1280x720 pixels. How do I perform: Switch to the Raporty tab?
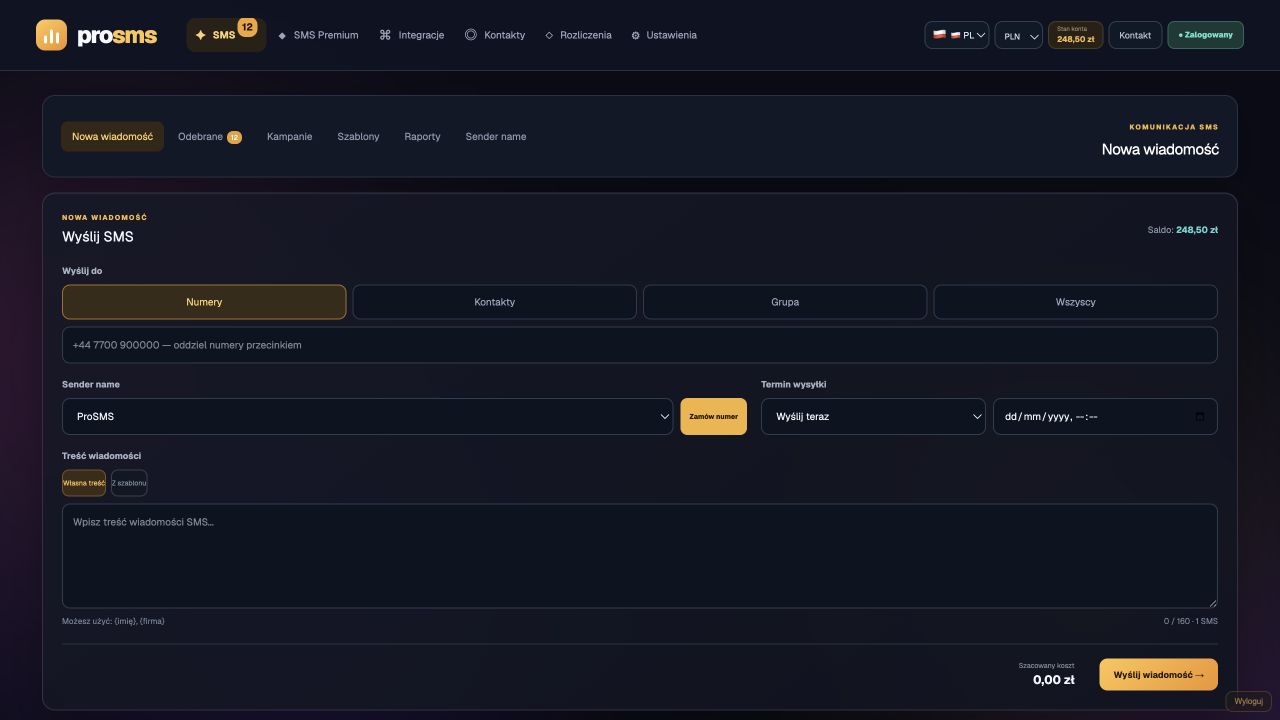click(x=423, y=137)
